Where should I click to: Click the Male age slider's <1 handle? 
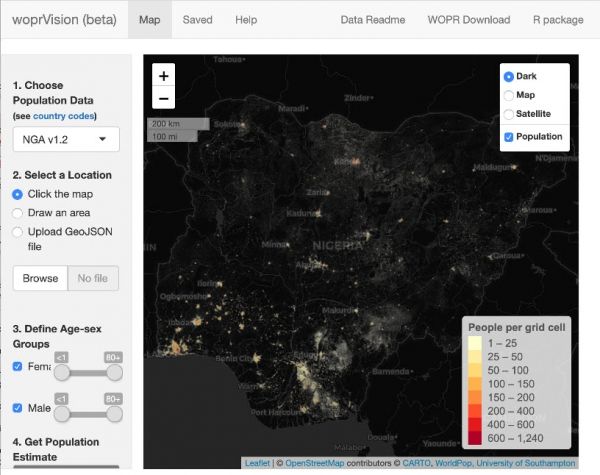click(x=62, y=413)
